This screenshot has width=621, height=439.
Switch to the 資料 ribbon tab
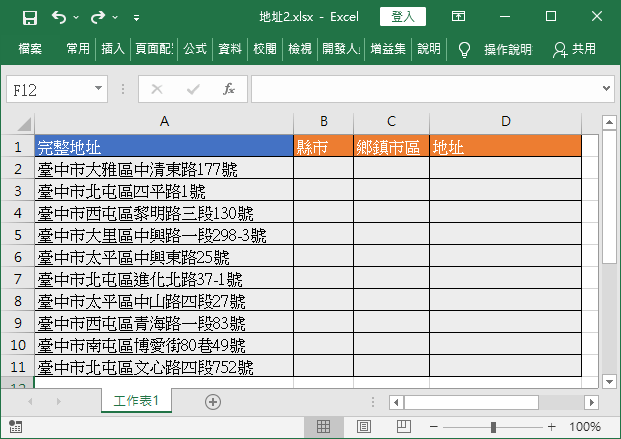click(230, 49)
